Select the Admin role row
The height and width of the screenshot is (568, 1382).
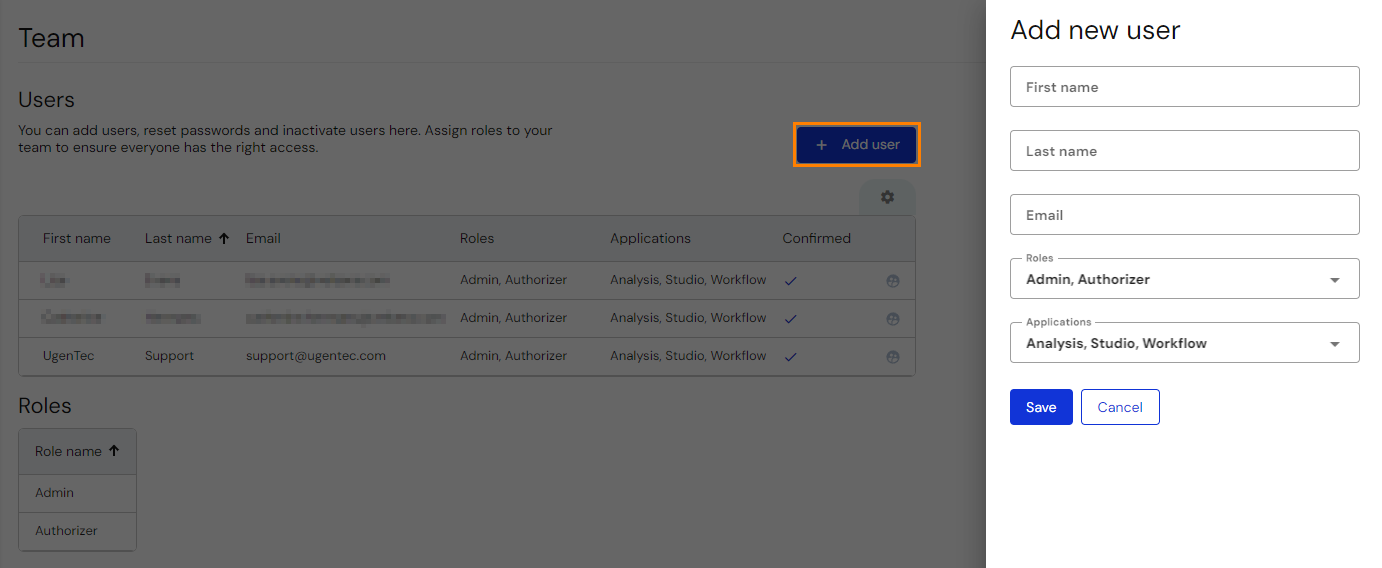coord(77,493)
